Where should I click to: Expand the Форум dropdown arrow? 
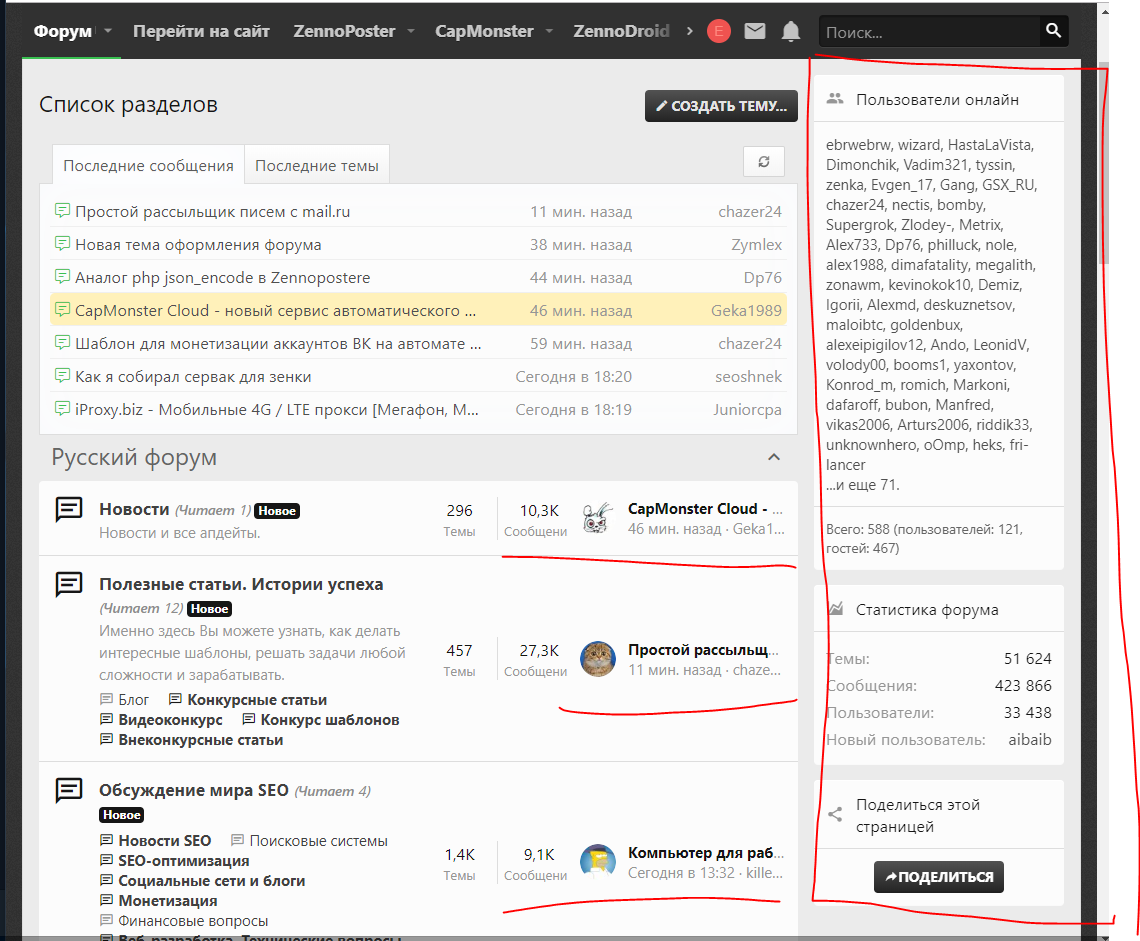point(108,31)
